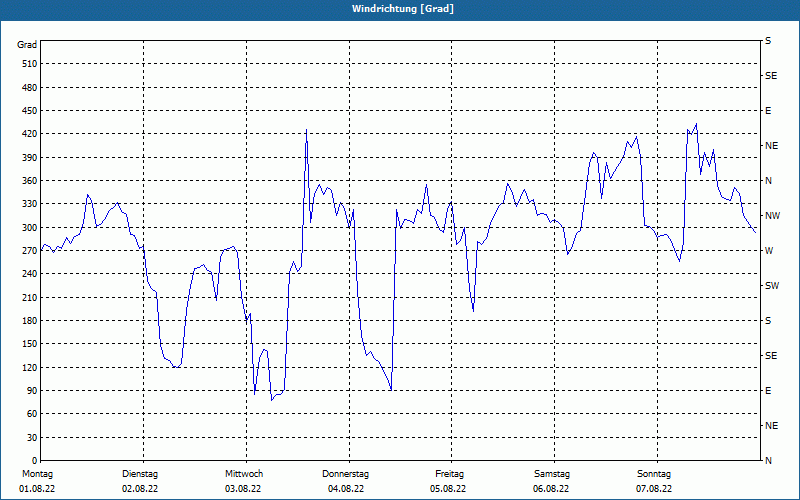Click the "N" compass label beside the 360 gridline
Screen dimensions: 800x500
768,181
